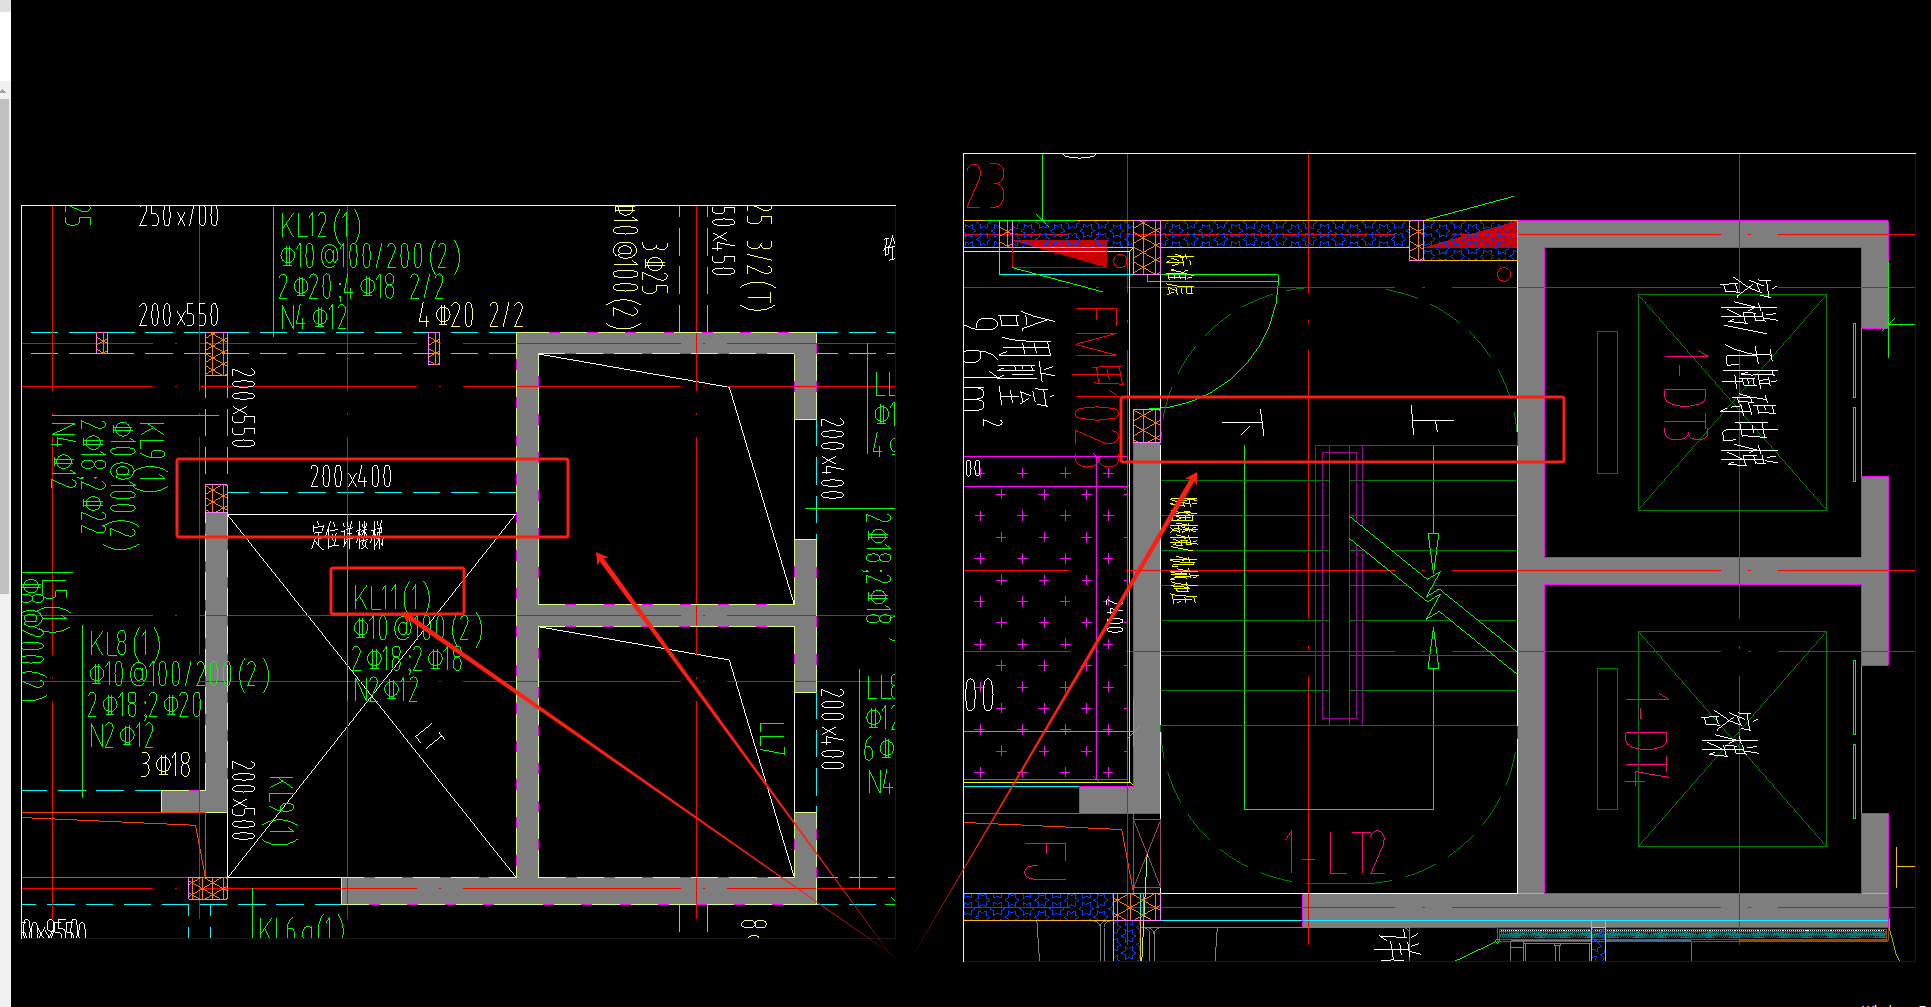Screen dimensions: 1931x1007
Task: Select the horizontal 200x400 beam dimension text
Action: [351, 477]
